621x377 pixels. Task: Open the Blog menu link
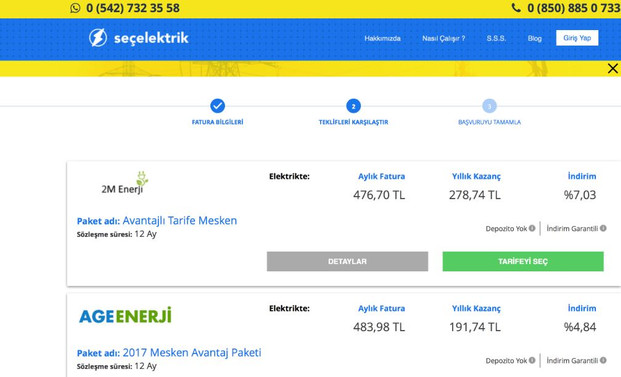pos(534,38)
